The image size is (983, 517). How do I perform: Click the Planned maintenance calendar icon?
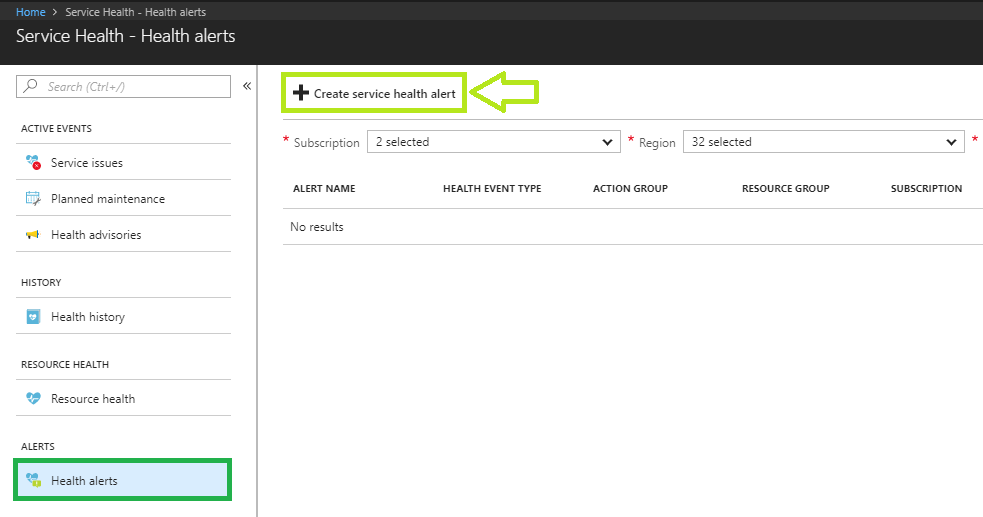pos(33,199)
